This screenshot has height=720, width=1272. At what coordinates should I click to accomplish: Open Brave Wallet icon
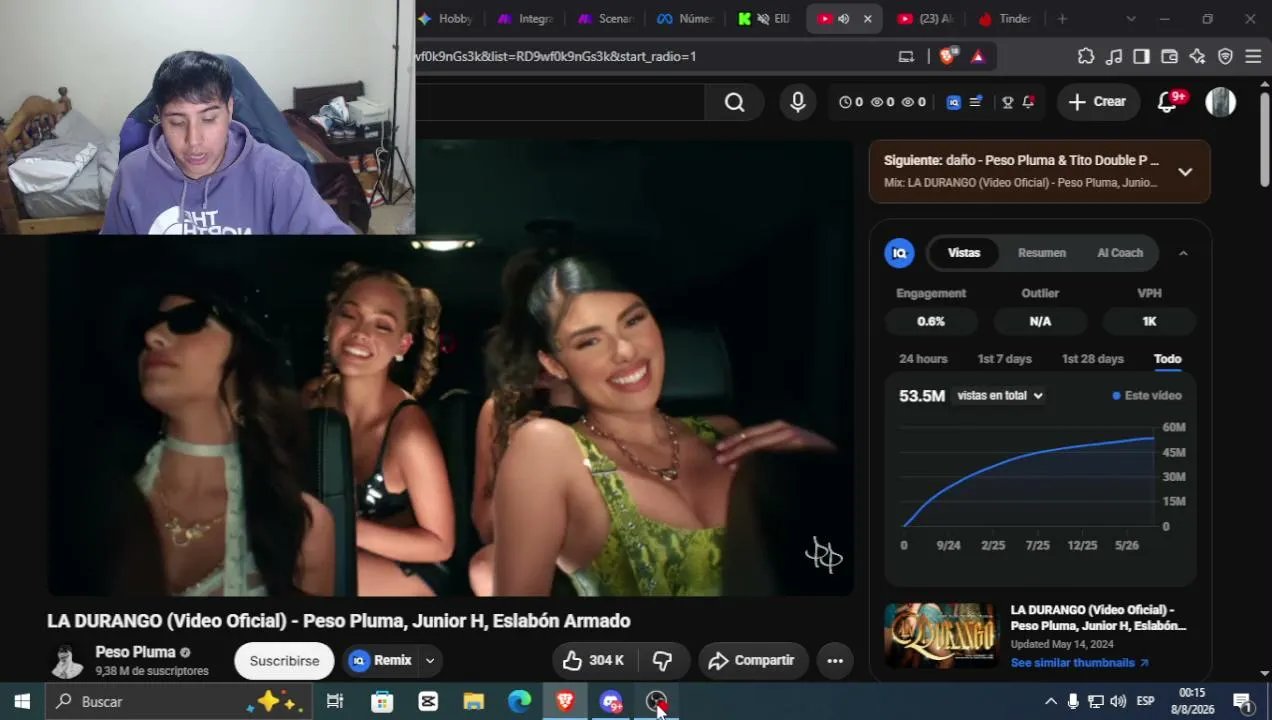point(1169,56)
